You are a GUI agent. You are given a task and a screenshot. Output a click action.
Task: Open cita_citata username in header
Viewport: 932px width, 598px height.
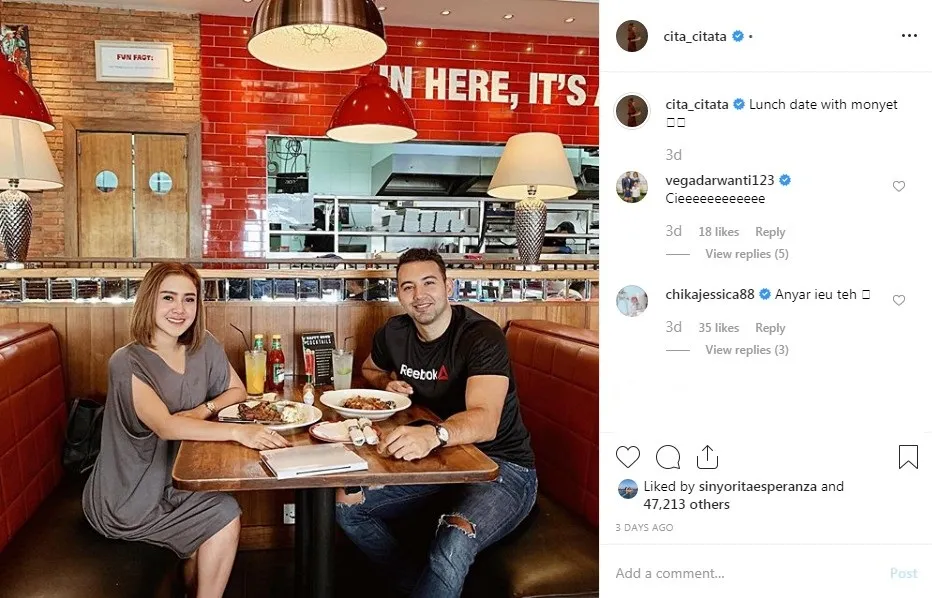(694, 36)
